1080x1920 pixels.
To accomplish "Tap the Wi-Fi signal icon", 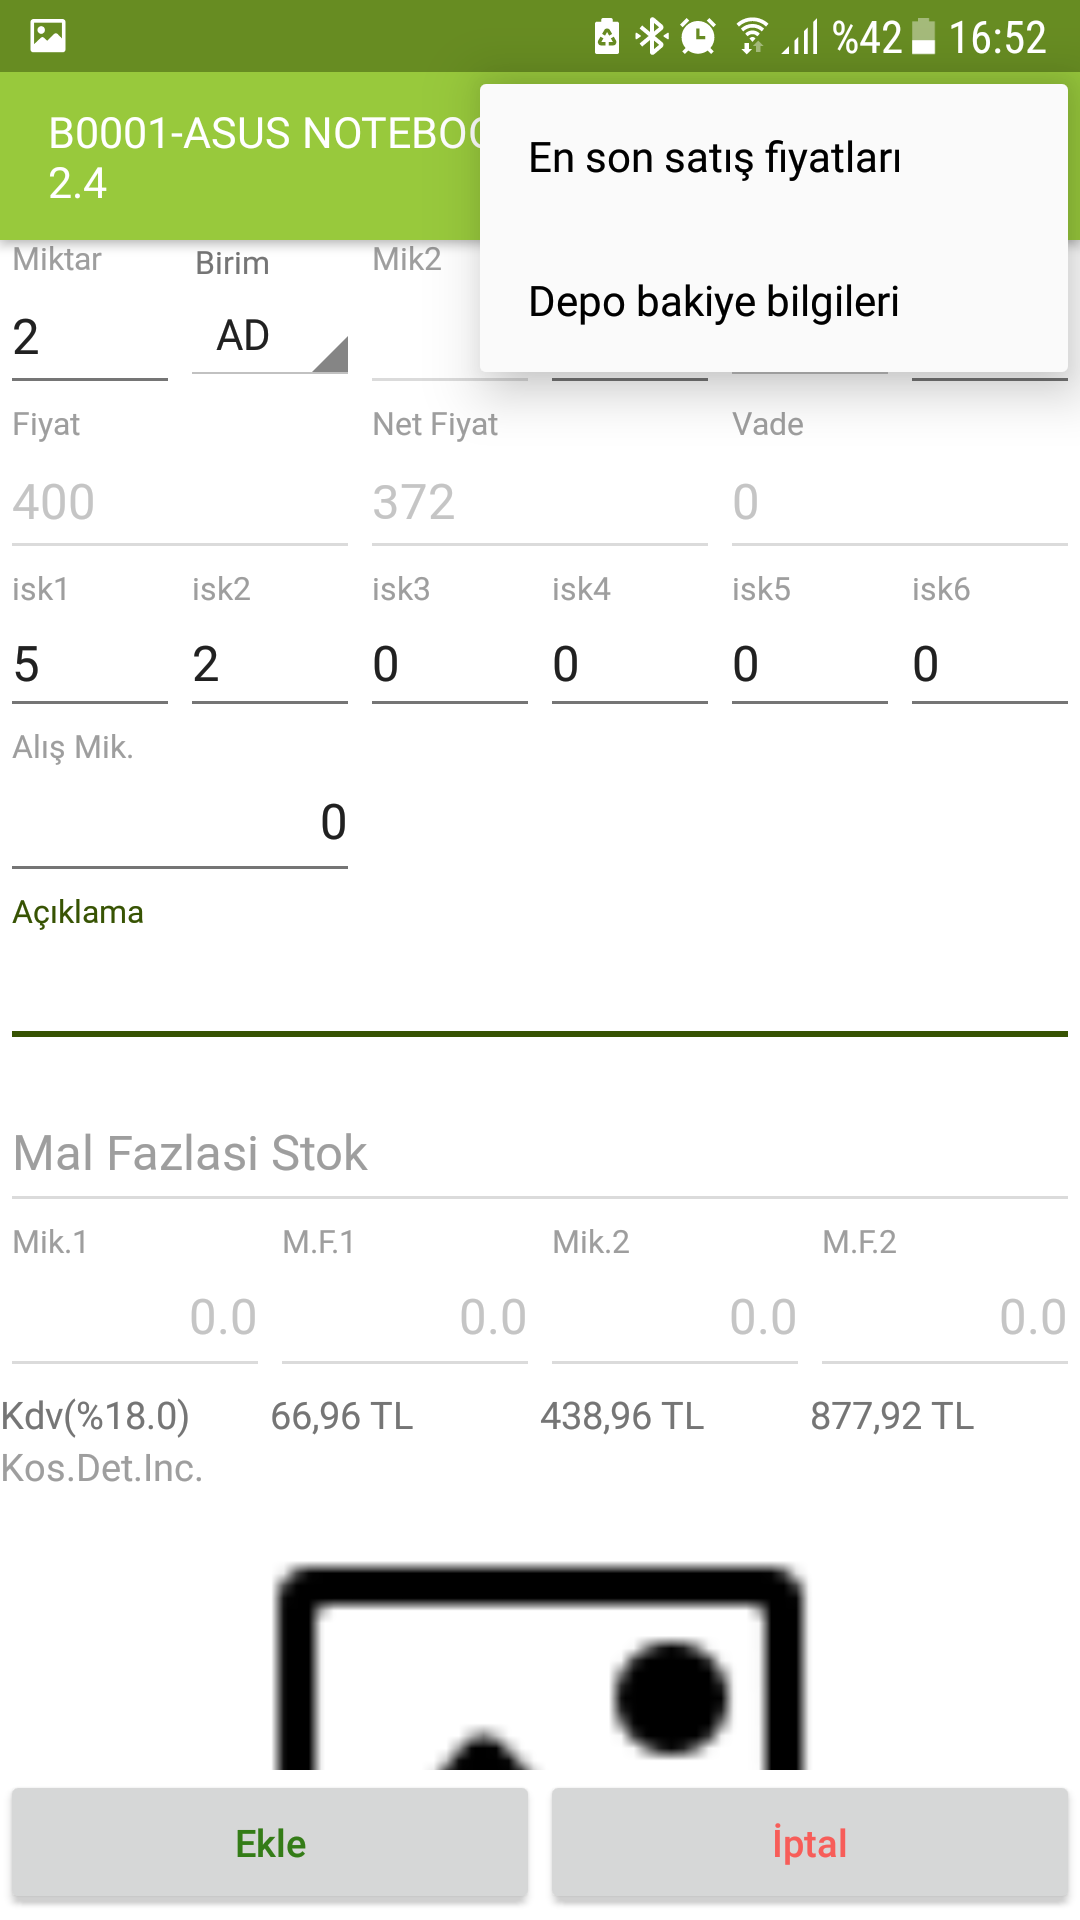I will point(751,36).
